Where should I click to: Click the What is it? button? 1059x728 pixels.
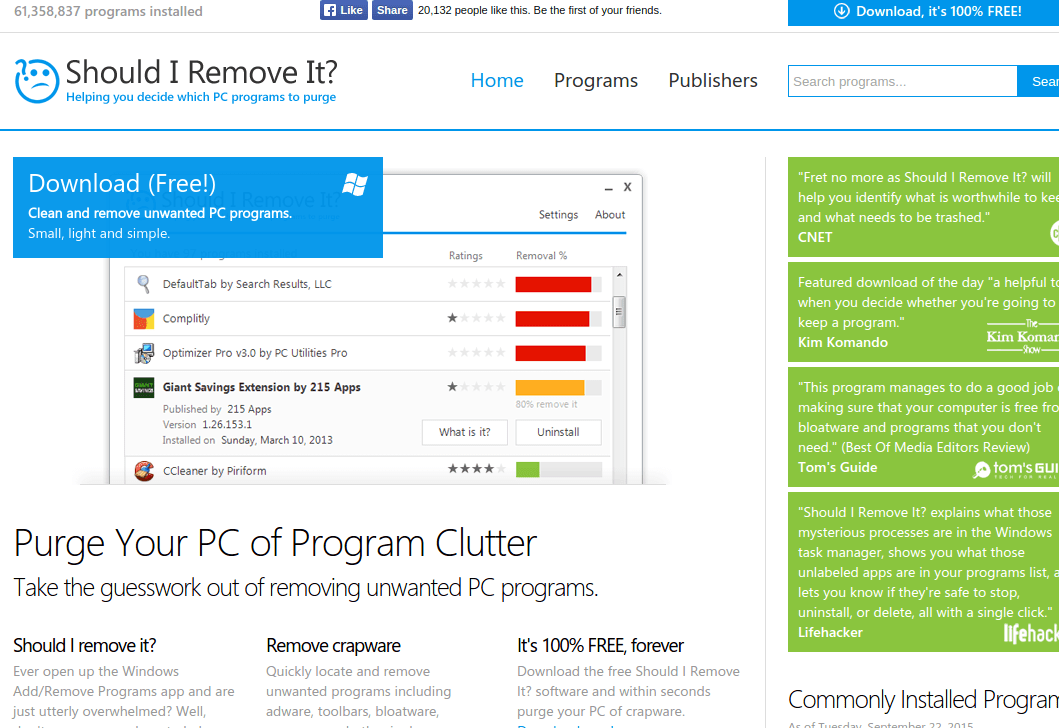465,432
